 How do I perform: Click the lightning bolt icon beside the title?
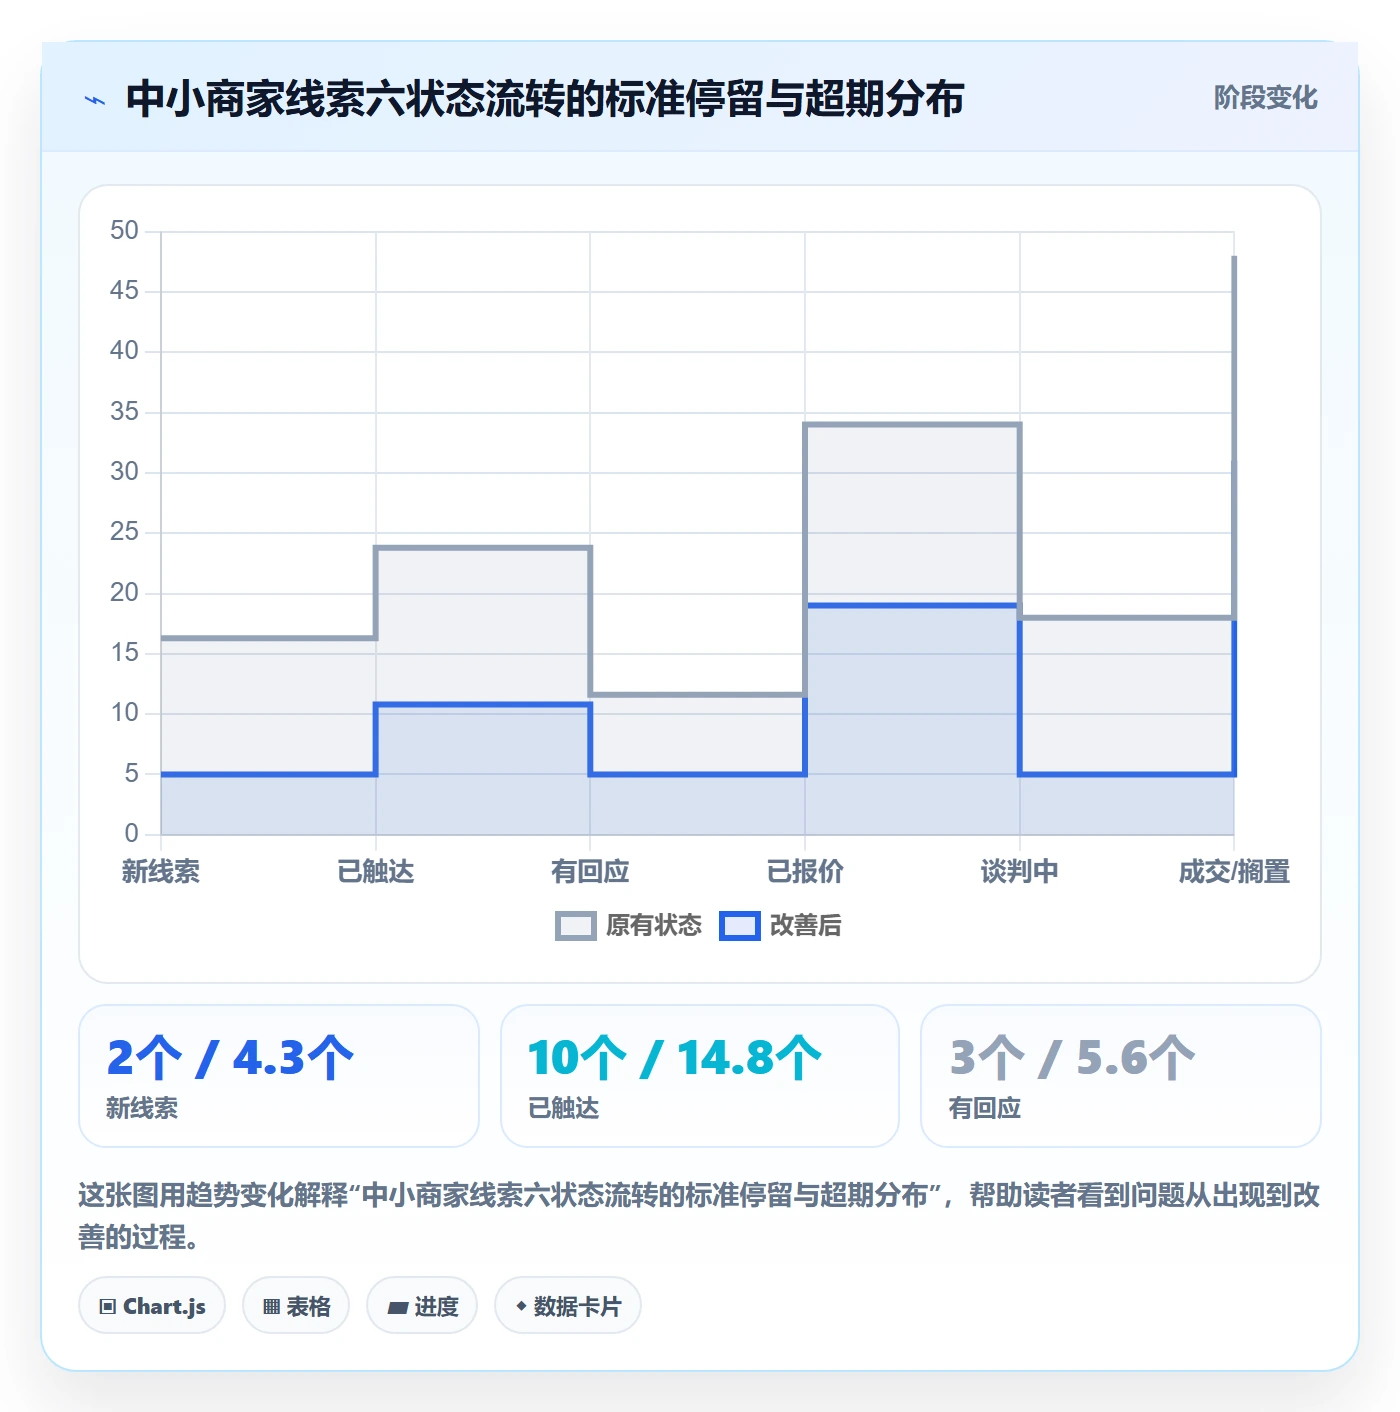95,100
